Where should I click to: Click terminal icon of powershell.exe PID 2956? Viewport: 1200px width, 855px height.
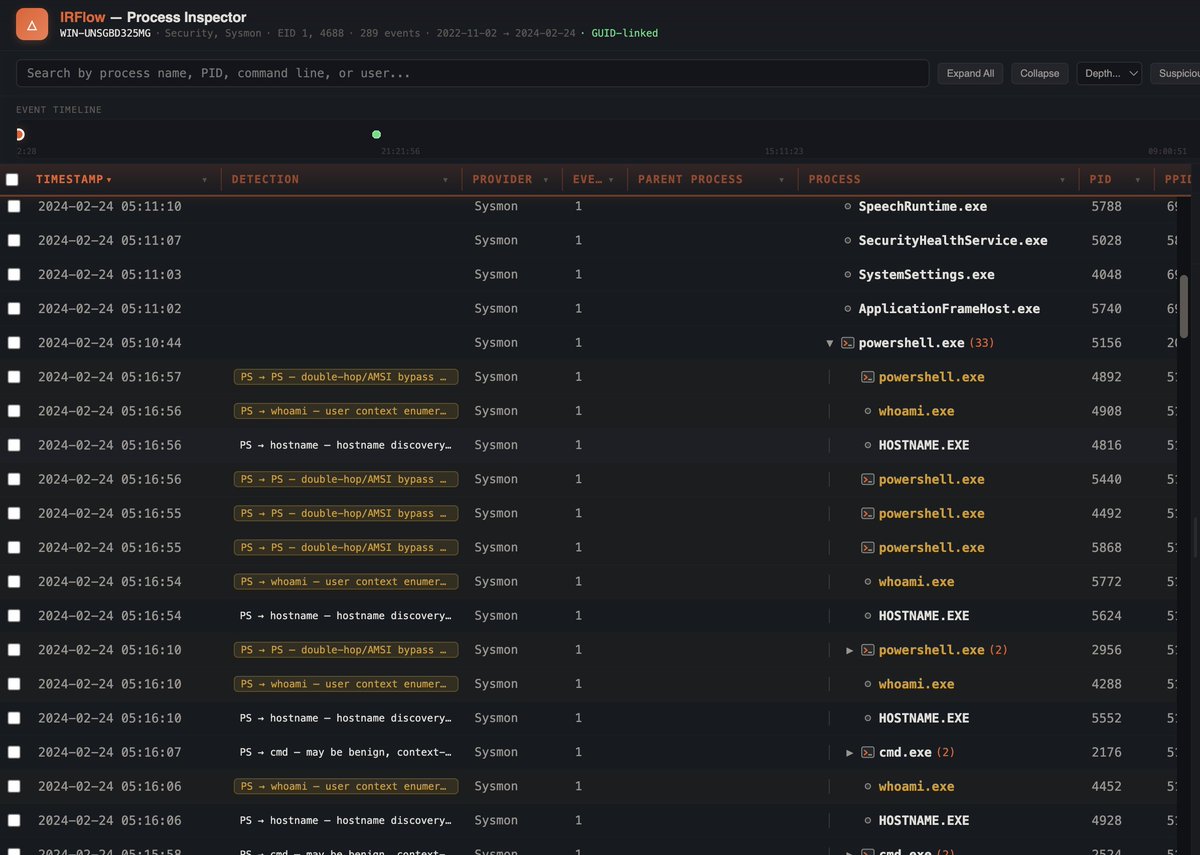pos(868,650)
